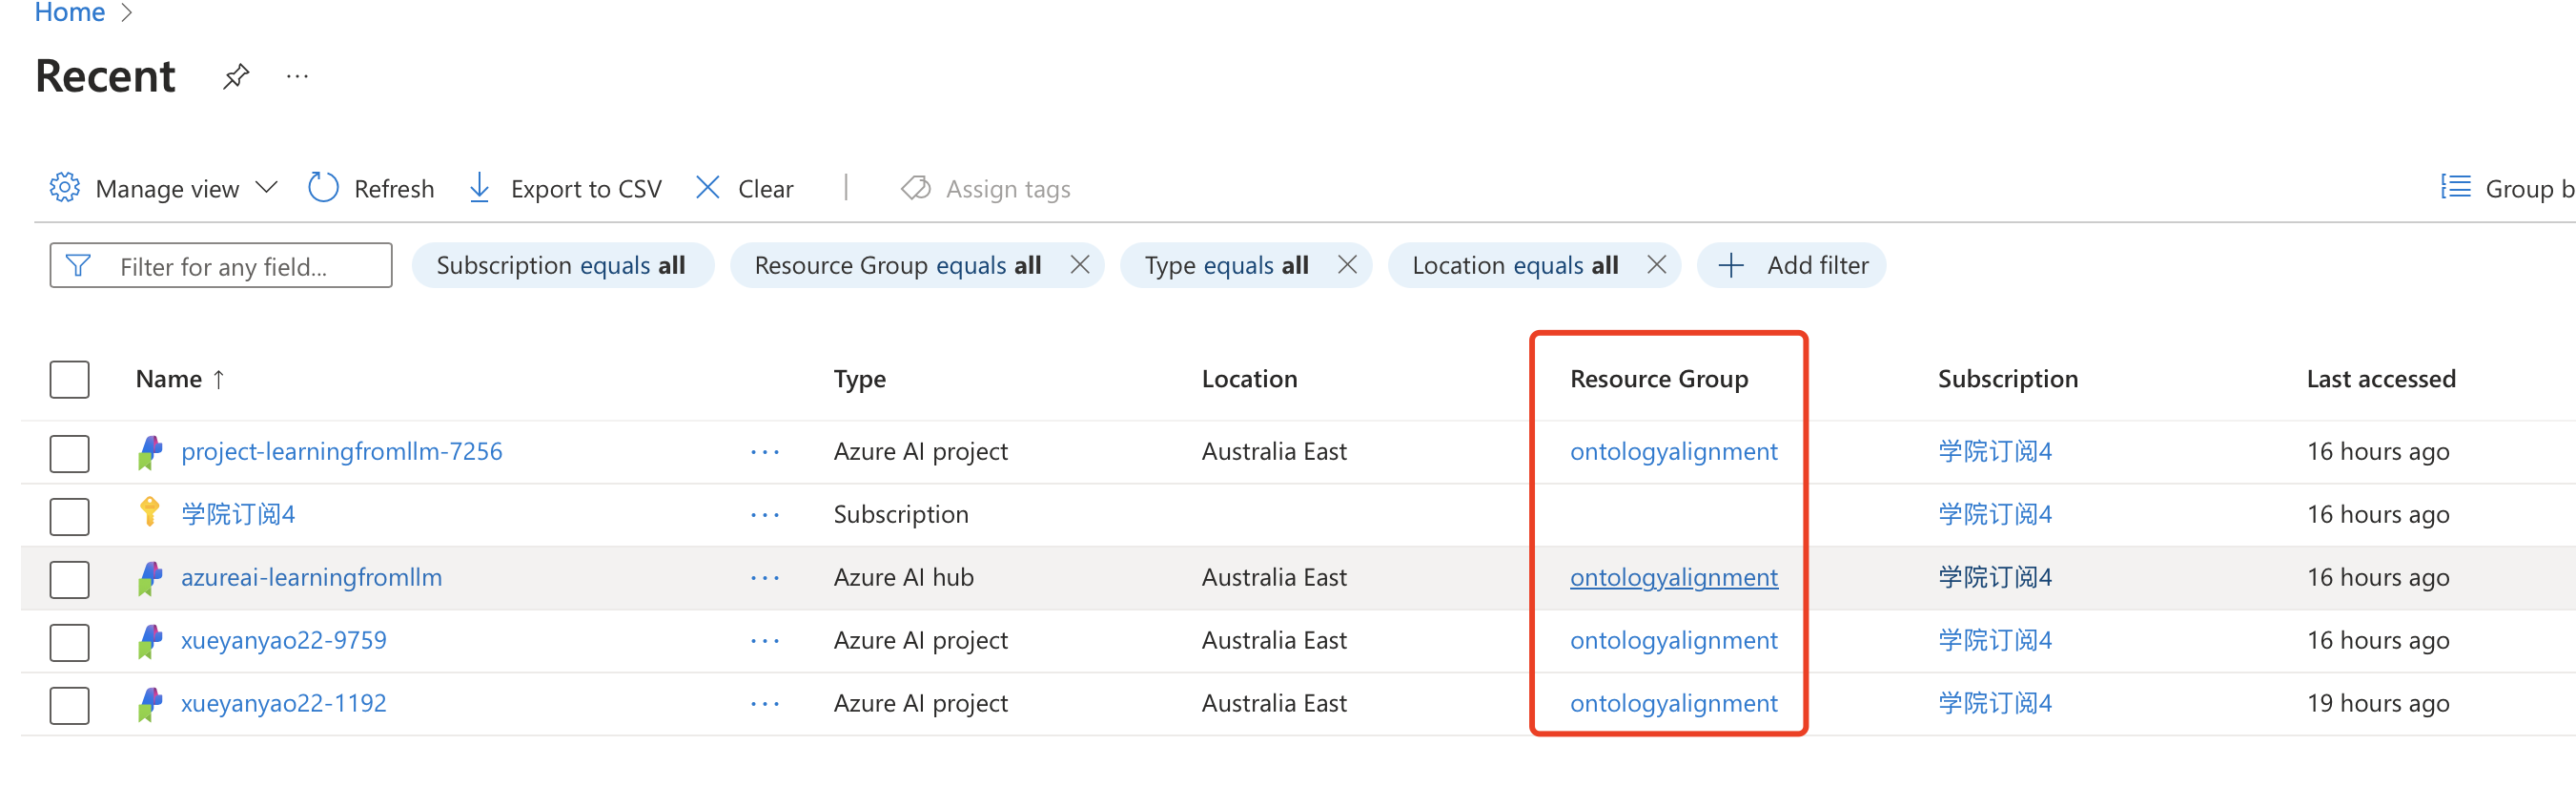Open subscription link in xueyanyao22-9759 row
This screenshot has height=786, width=2576.
pos(1995,641)
